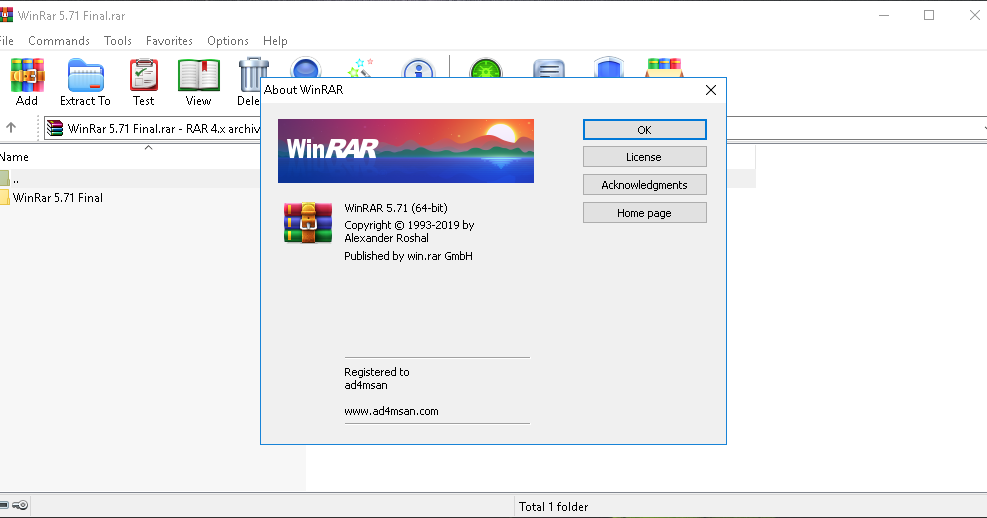Click the "Registered to" label

click(x=376, y=372)
